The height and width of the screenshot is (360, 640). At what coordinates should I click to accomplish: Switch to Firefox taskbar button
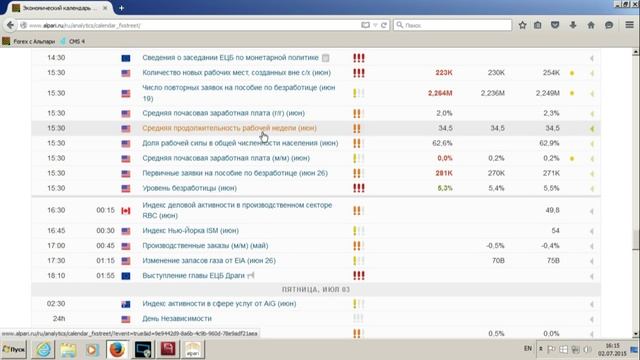[x=117, y=349]
